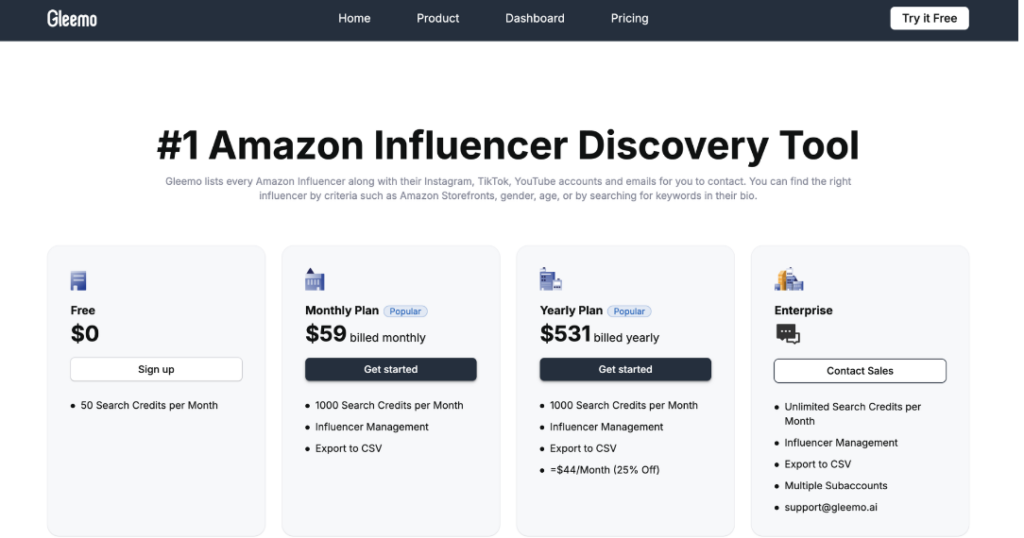Image resolution: width=1024 pixels, height=538 pixels.
Task: Click the Try it Free button
Action: coord(929,18)
